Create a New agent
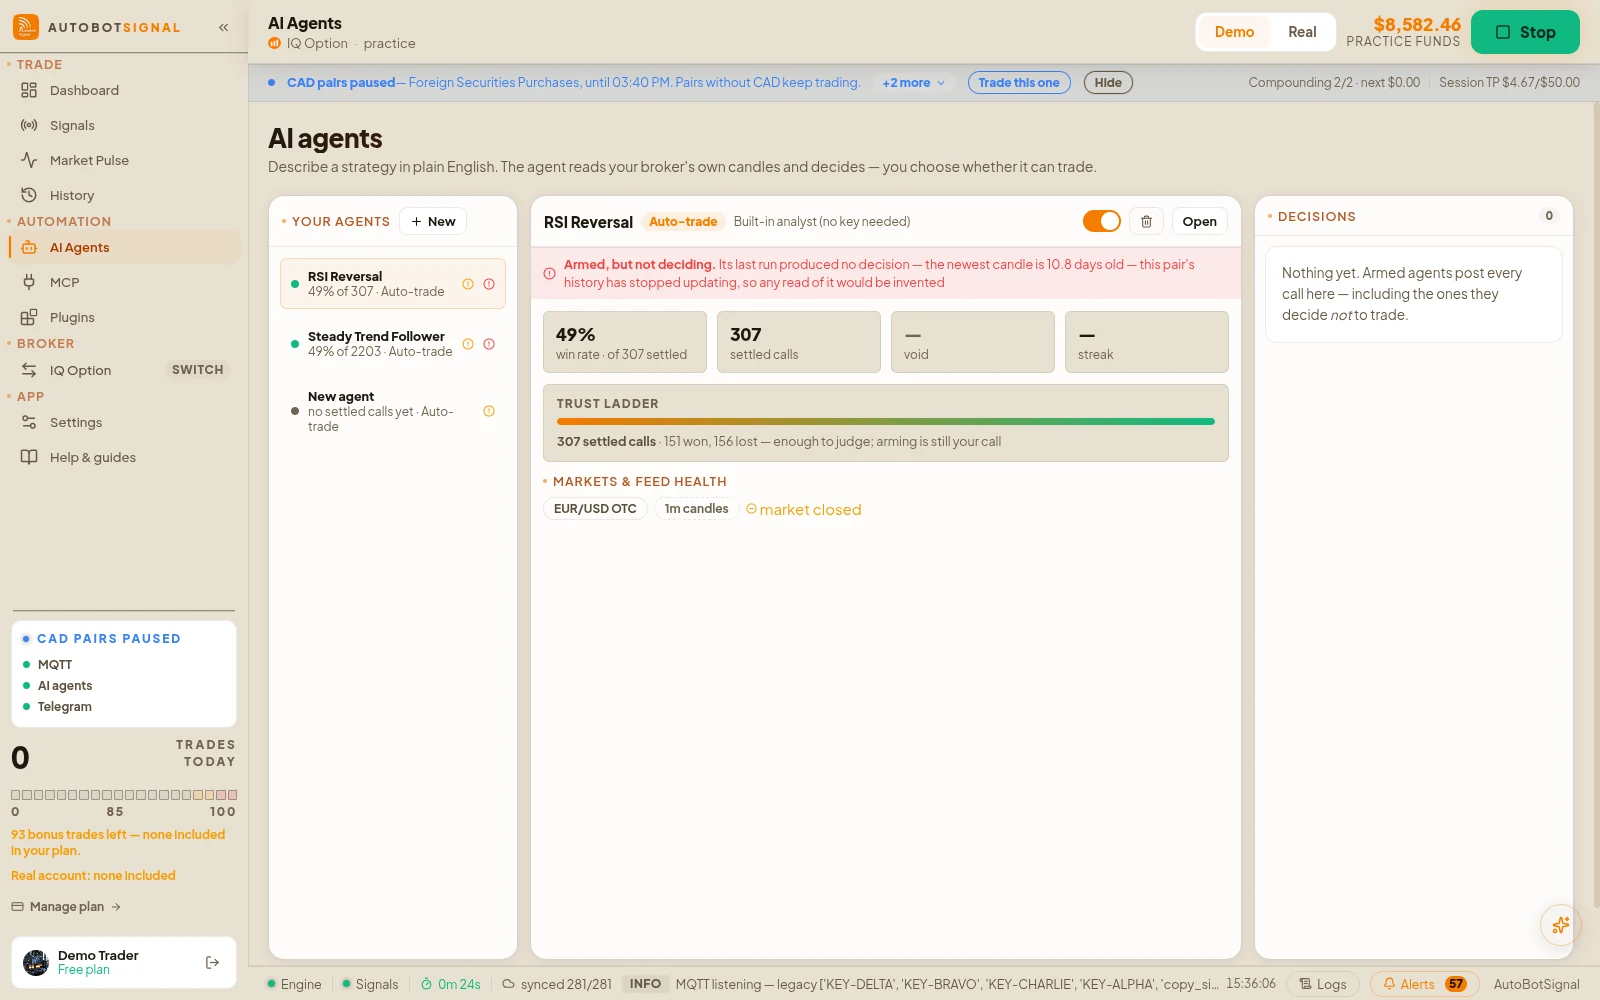The height and width of the screenshot is (1000, 1600). tap(433, 222)
